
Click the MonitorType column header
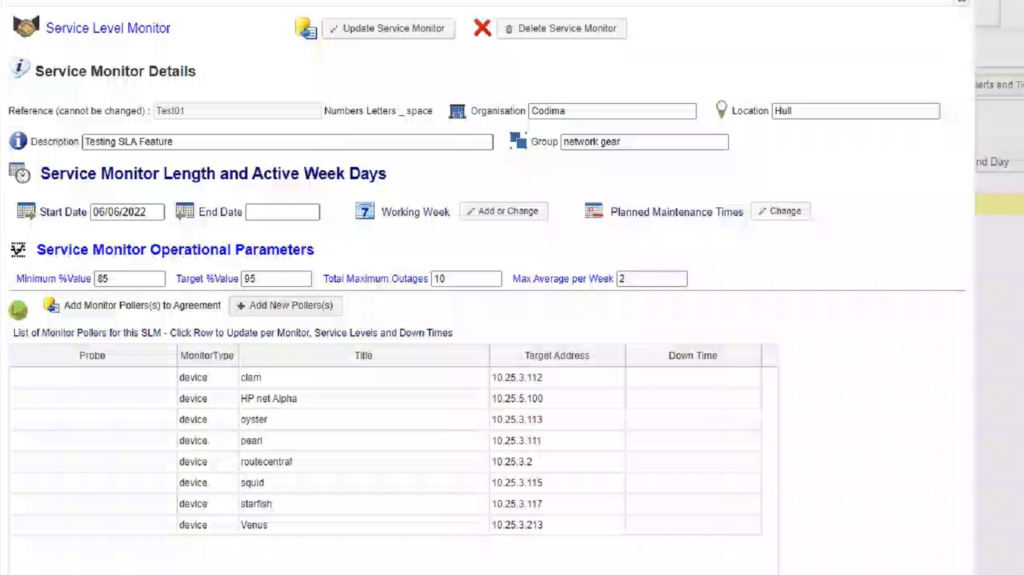tap(207, 355)
